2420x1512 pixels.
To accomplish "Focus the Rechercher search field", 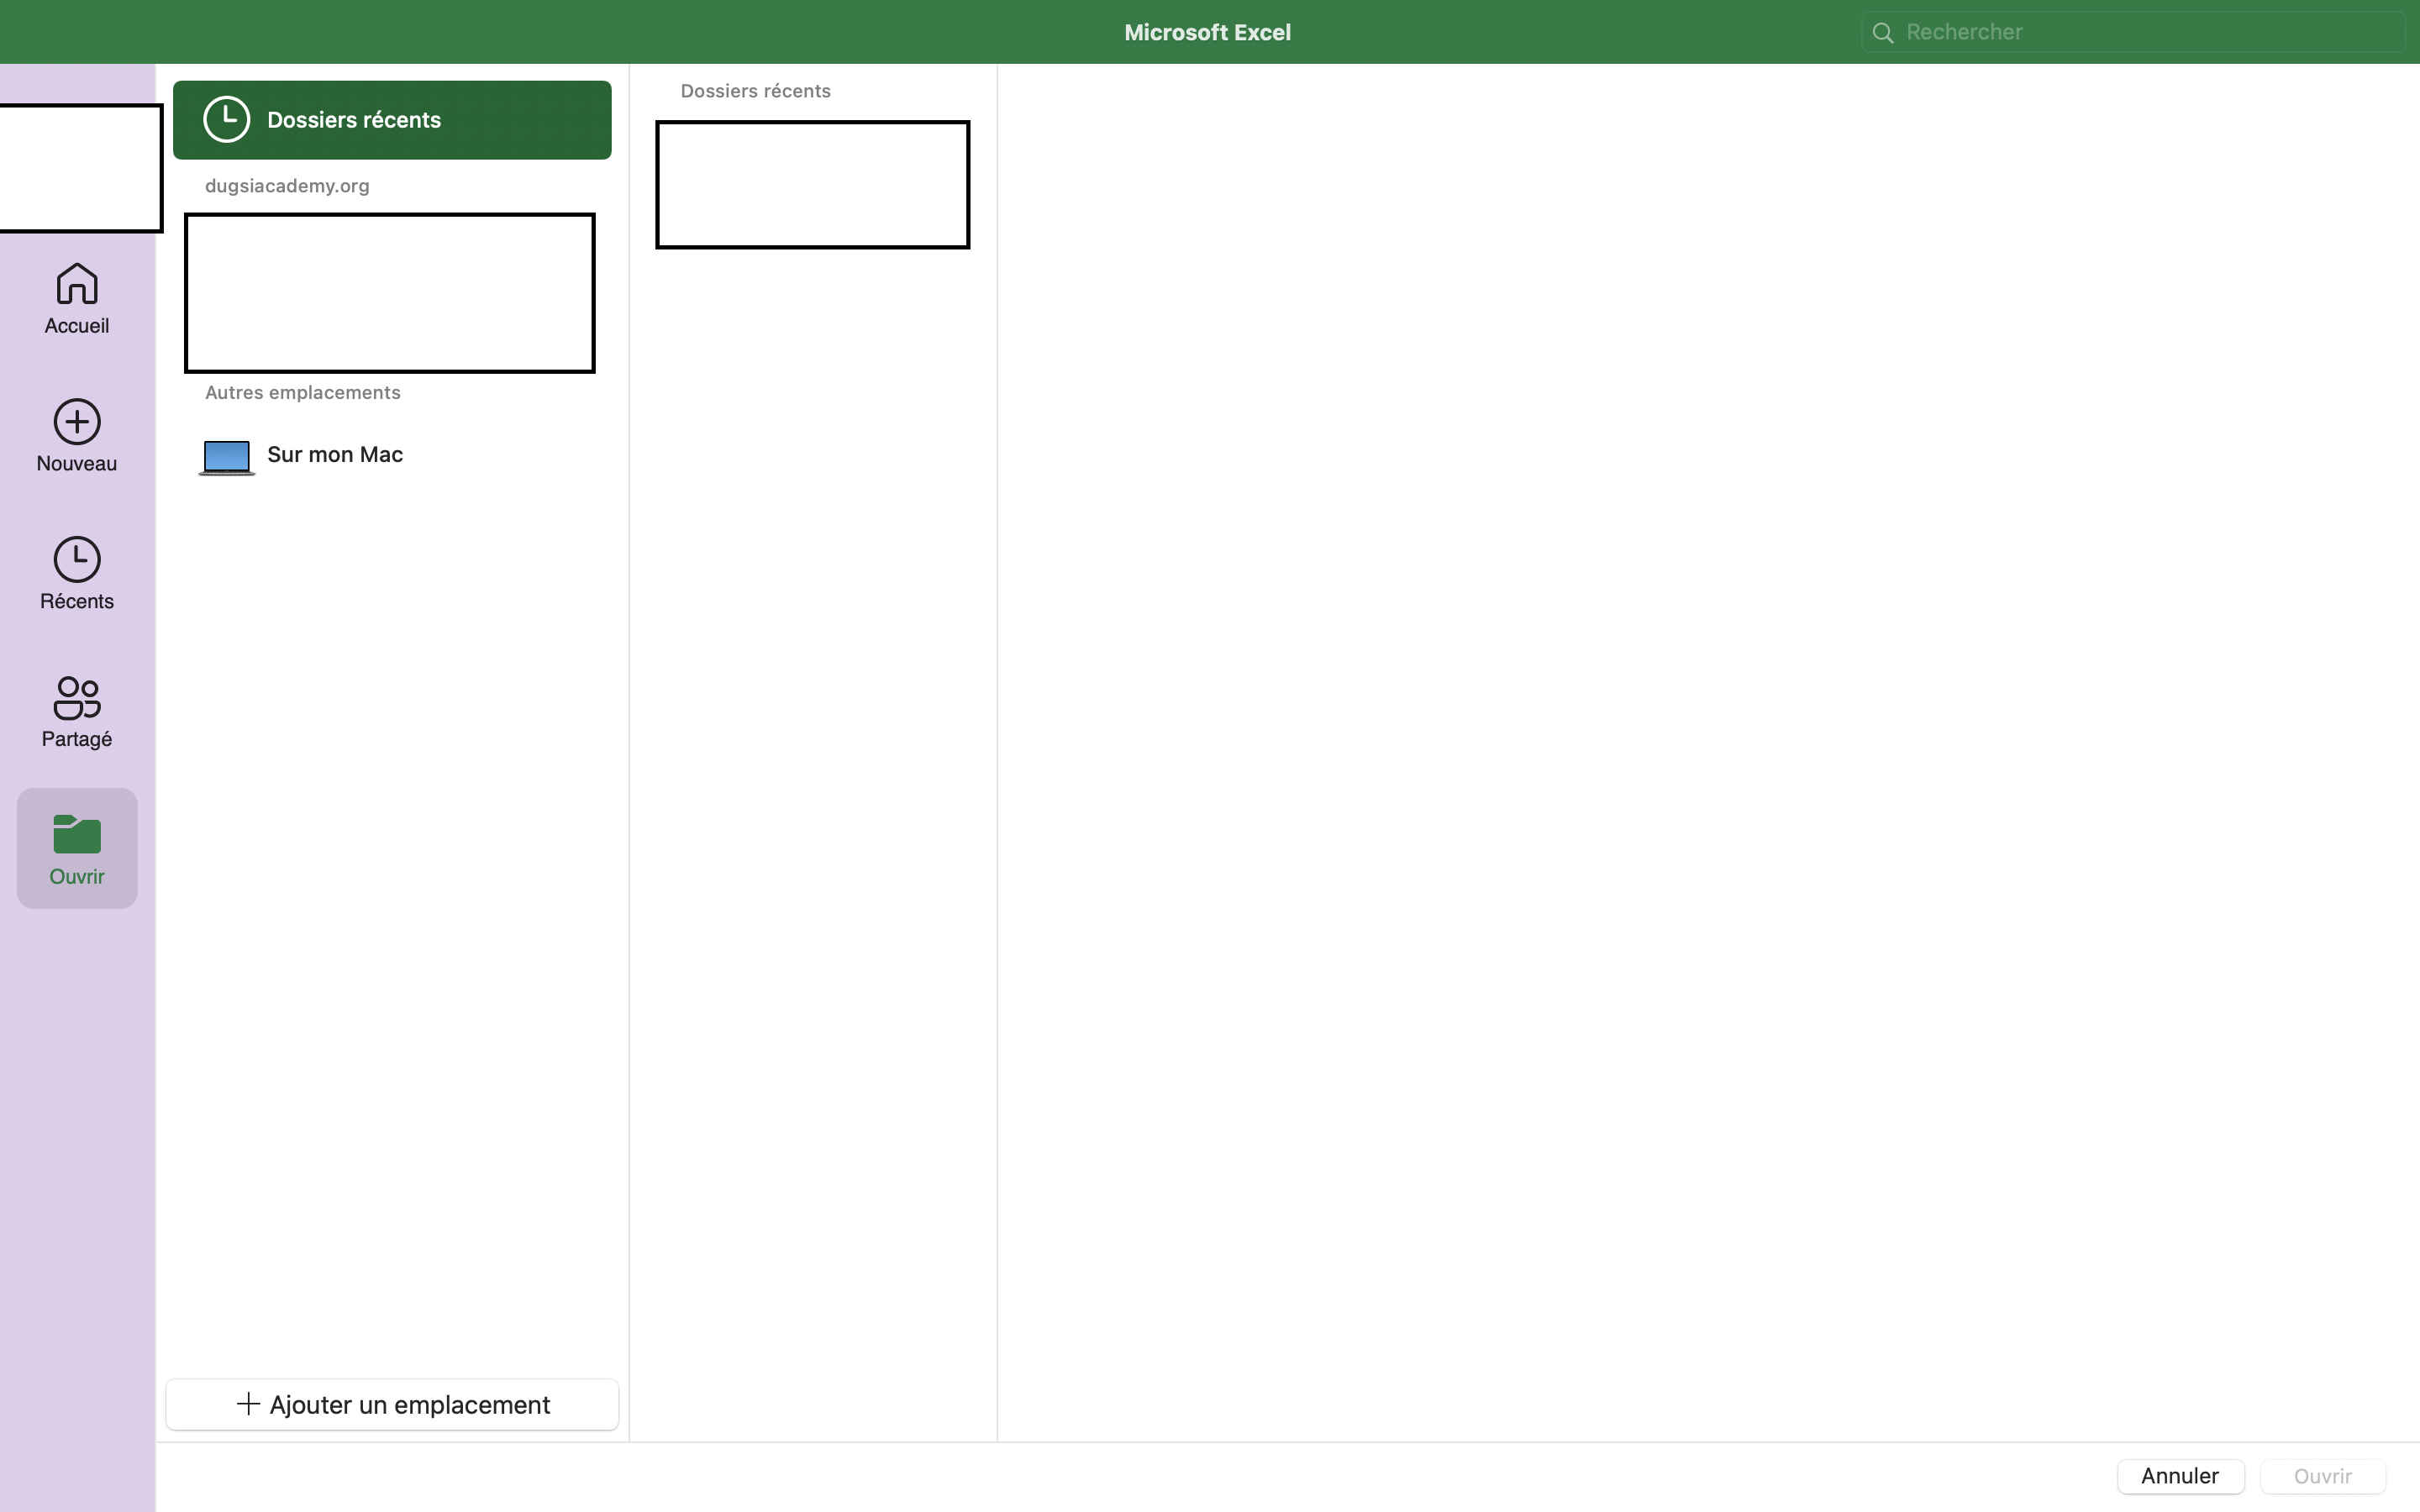I will click(2133, 32).
